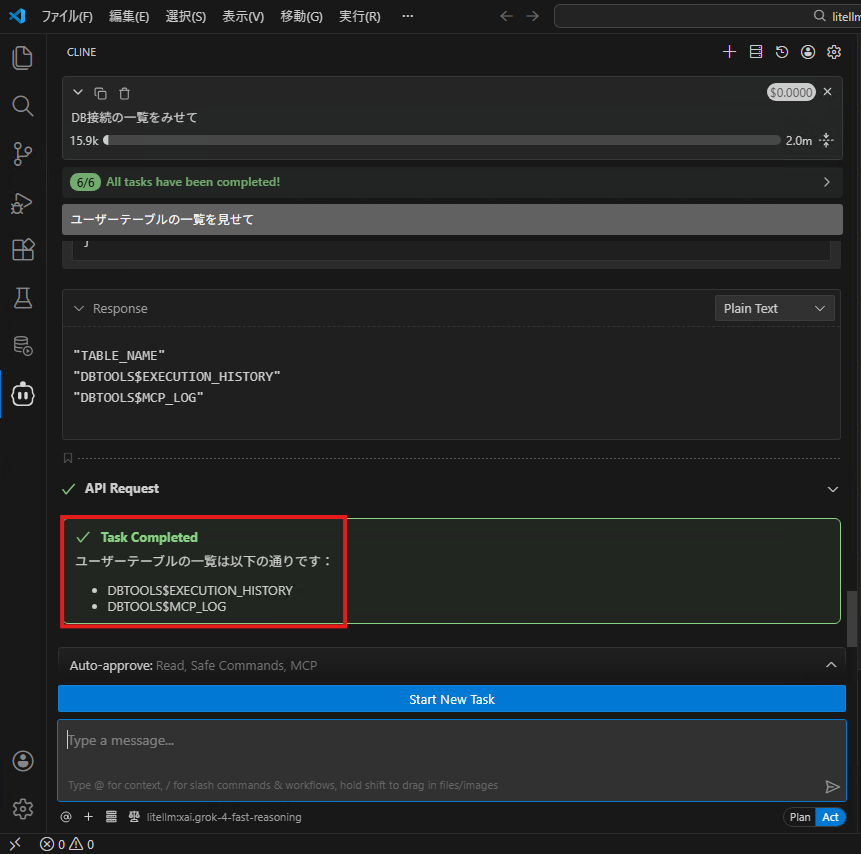Open the SQL Developer database view
The height and width of the screenshot is (854, 861).
point(23,346)
